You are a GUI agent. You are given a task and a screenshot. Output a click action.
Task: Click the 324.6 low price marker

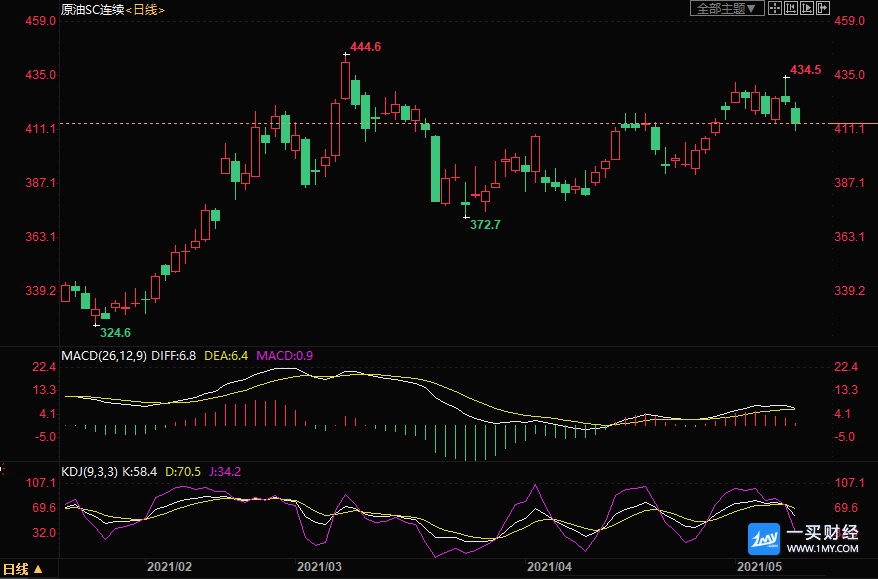pos(115,333)
